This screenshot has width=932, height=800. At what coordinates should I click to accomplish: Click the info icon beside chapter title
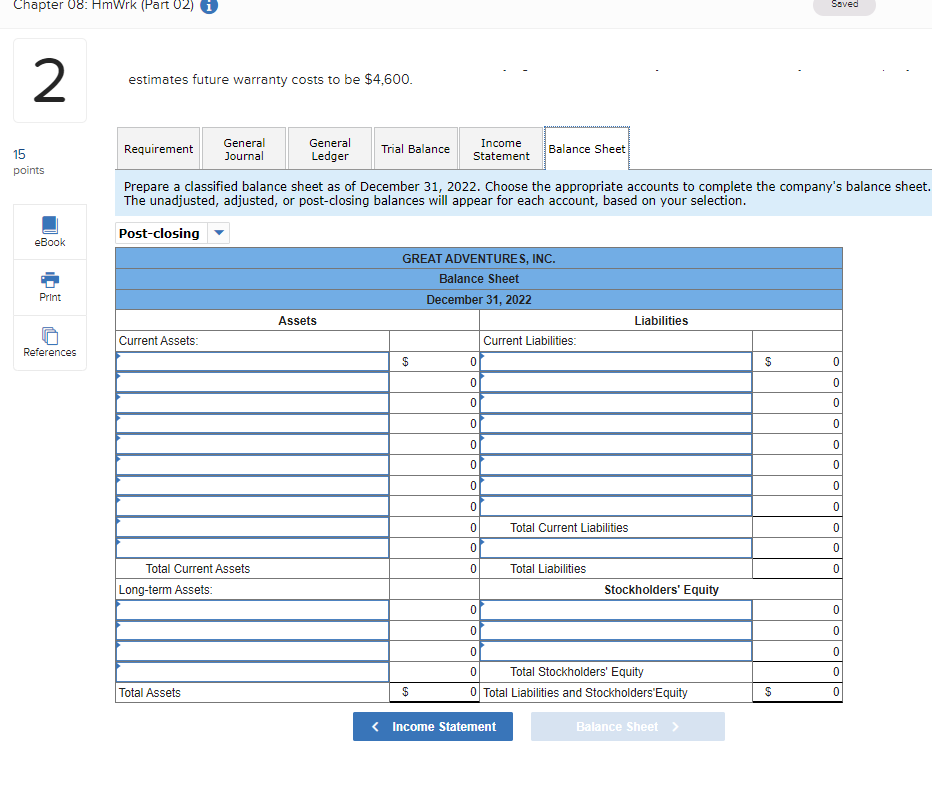(209, 5)
